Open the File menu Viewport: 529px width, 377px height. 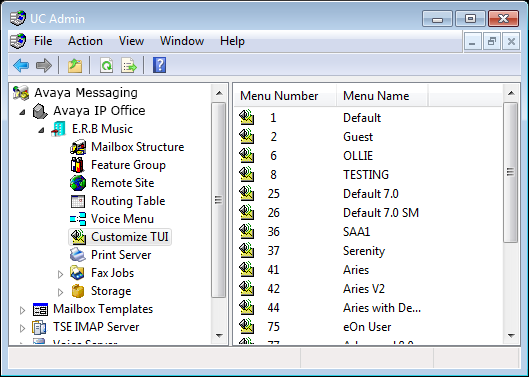pyautogui.click(x=43, y=41)
